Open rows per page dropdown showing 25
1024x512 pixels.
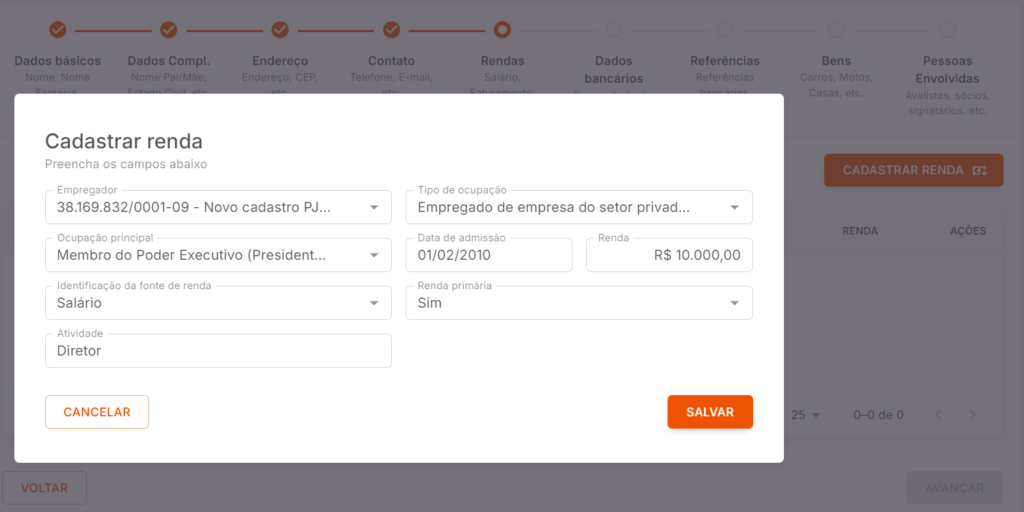(805, 415)
